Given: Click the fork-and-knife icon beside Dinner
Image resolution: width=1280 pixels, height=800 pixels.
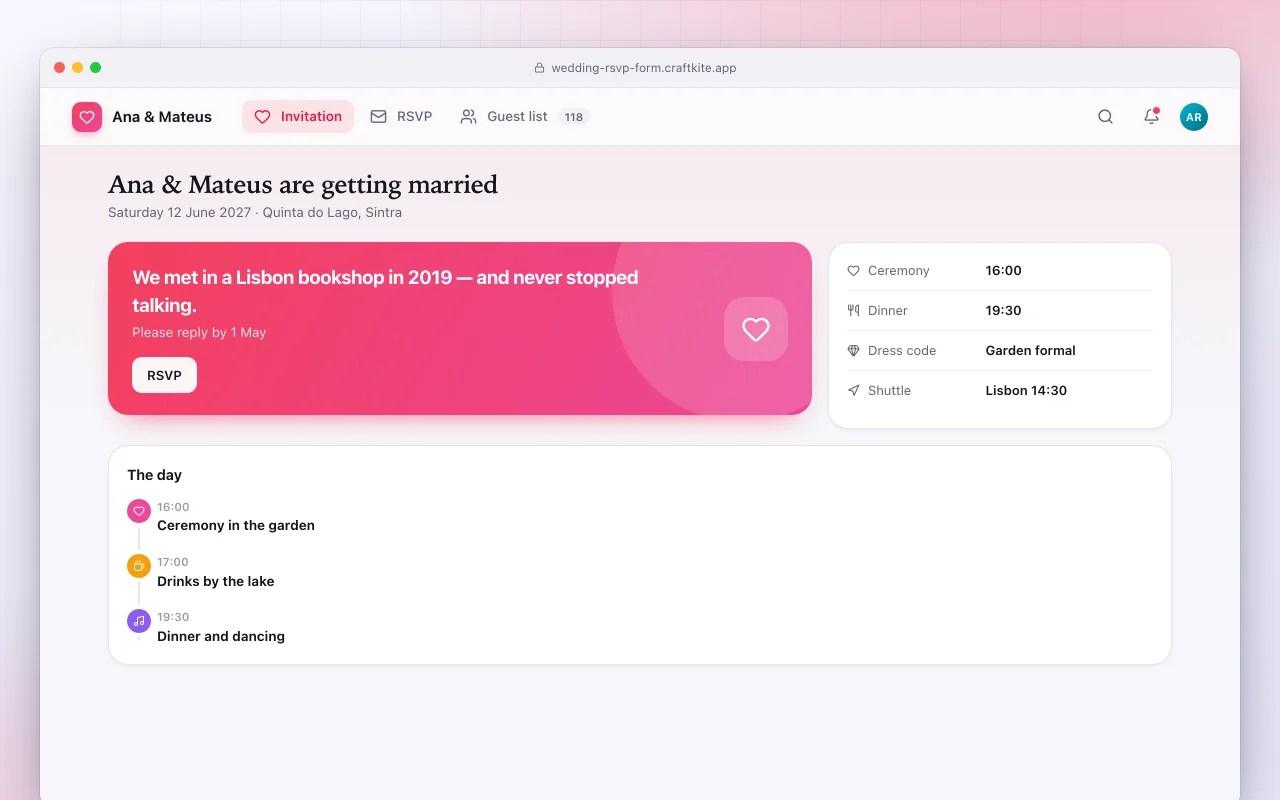Looking at the screenshot, I should pyautogui.click(x=853, y=311).
